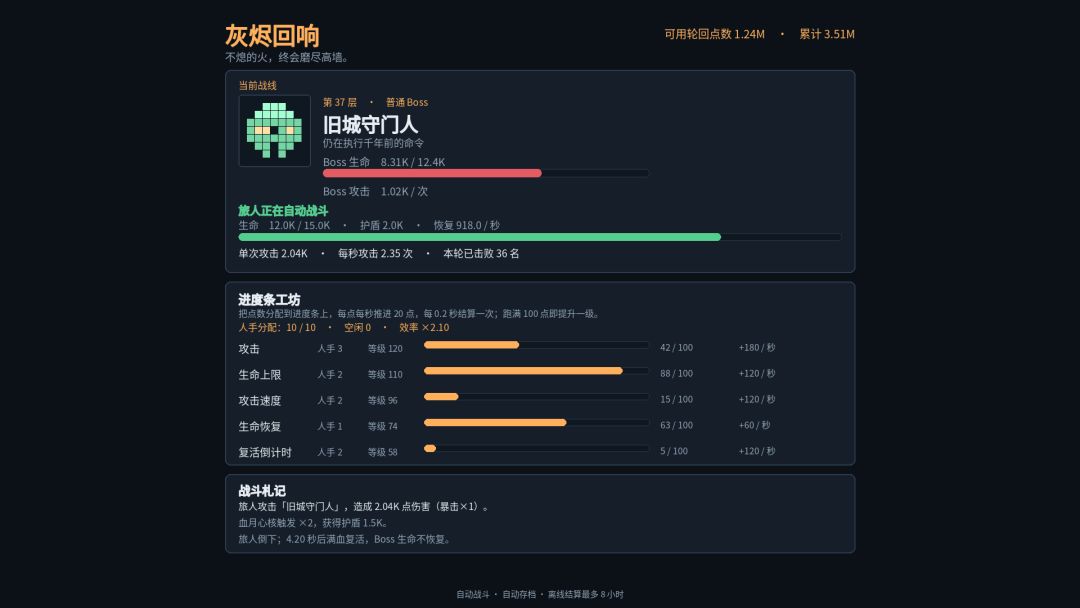Click 人手 3 in 攻击 row
1080x608 pixels.
click(x=330, y=348)
